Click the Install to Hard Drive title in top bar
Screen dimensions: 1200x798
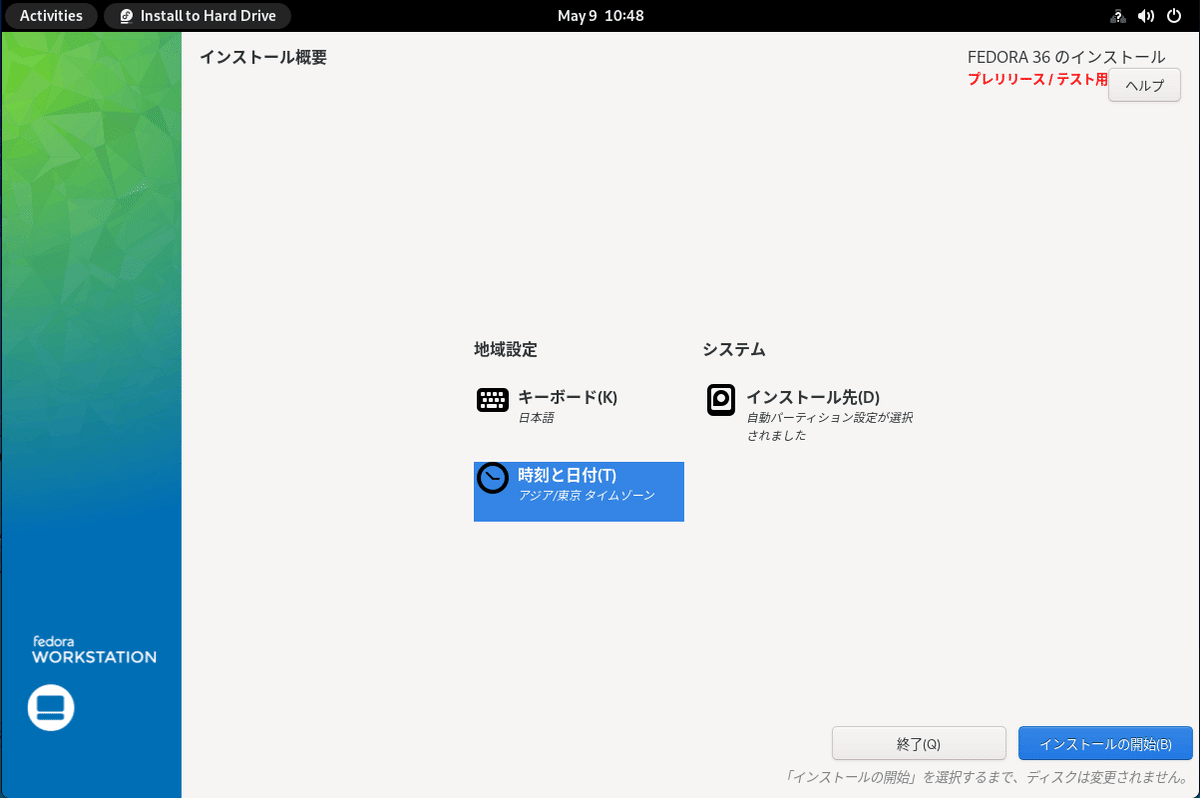pyautogui.click(x=209, y=16)
